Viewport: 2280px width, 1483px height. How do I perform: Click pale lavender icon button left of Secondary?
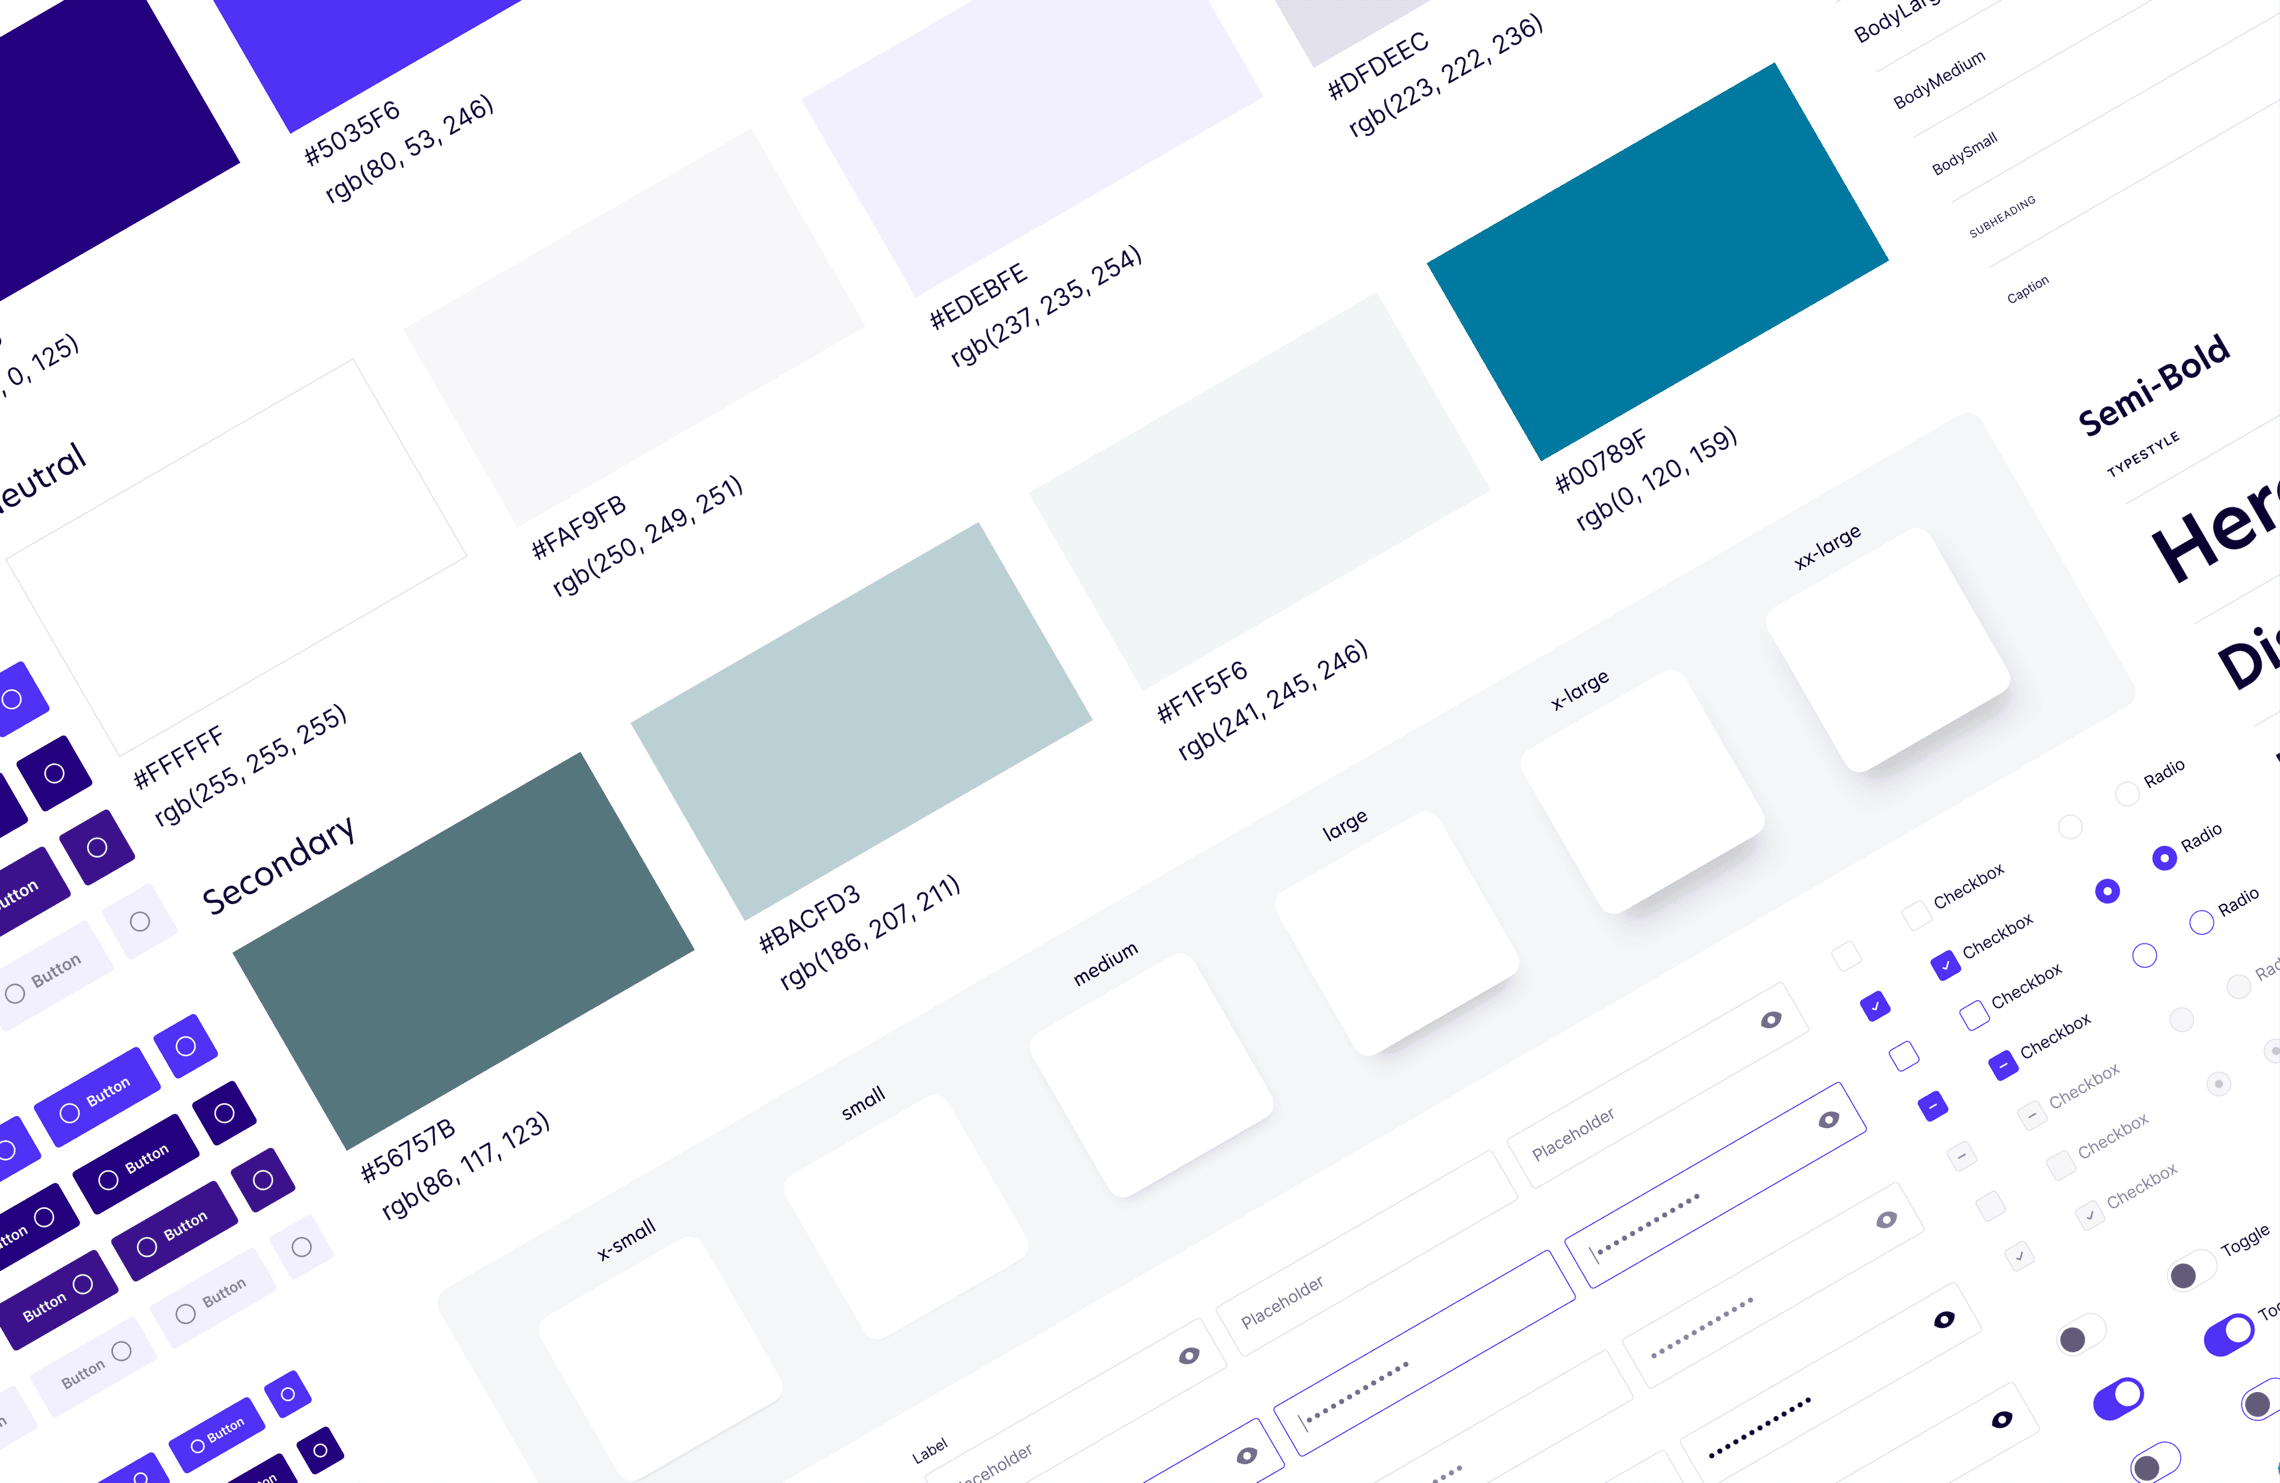click(x=140, y=921)
